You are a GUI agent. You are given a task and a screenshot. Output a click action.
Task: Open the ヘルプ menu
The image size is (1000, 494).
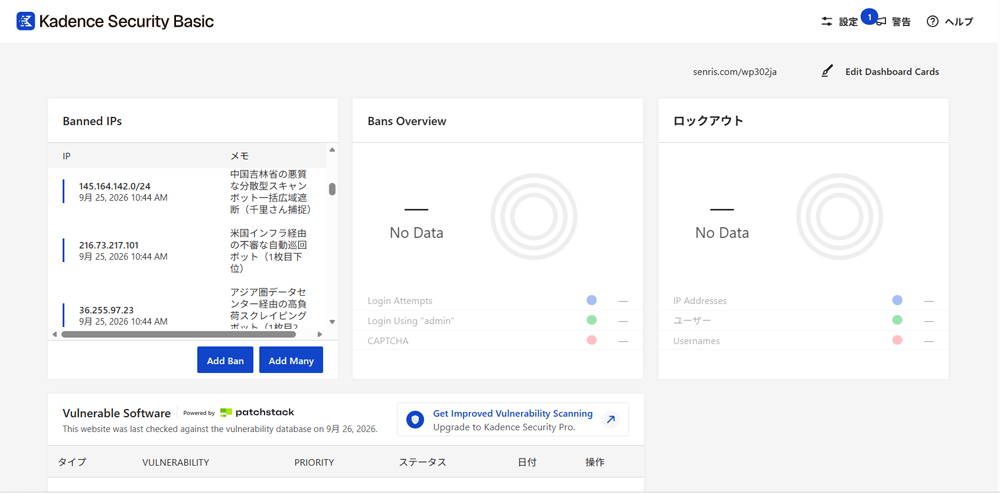tap(950, 22)
